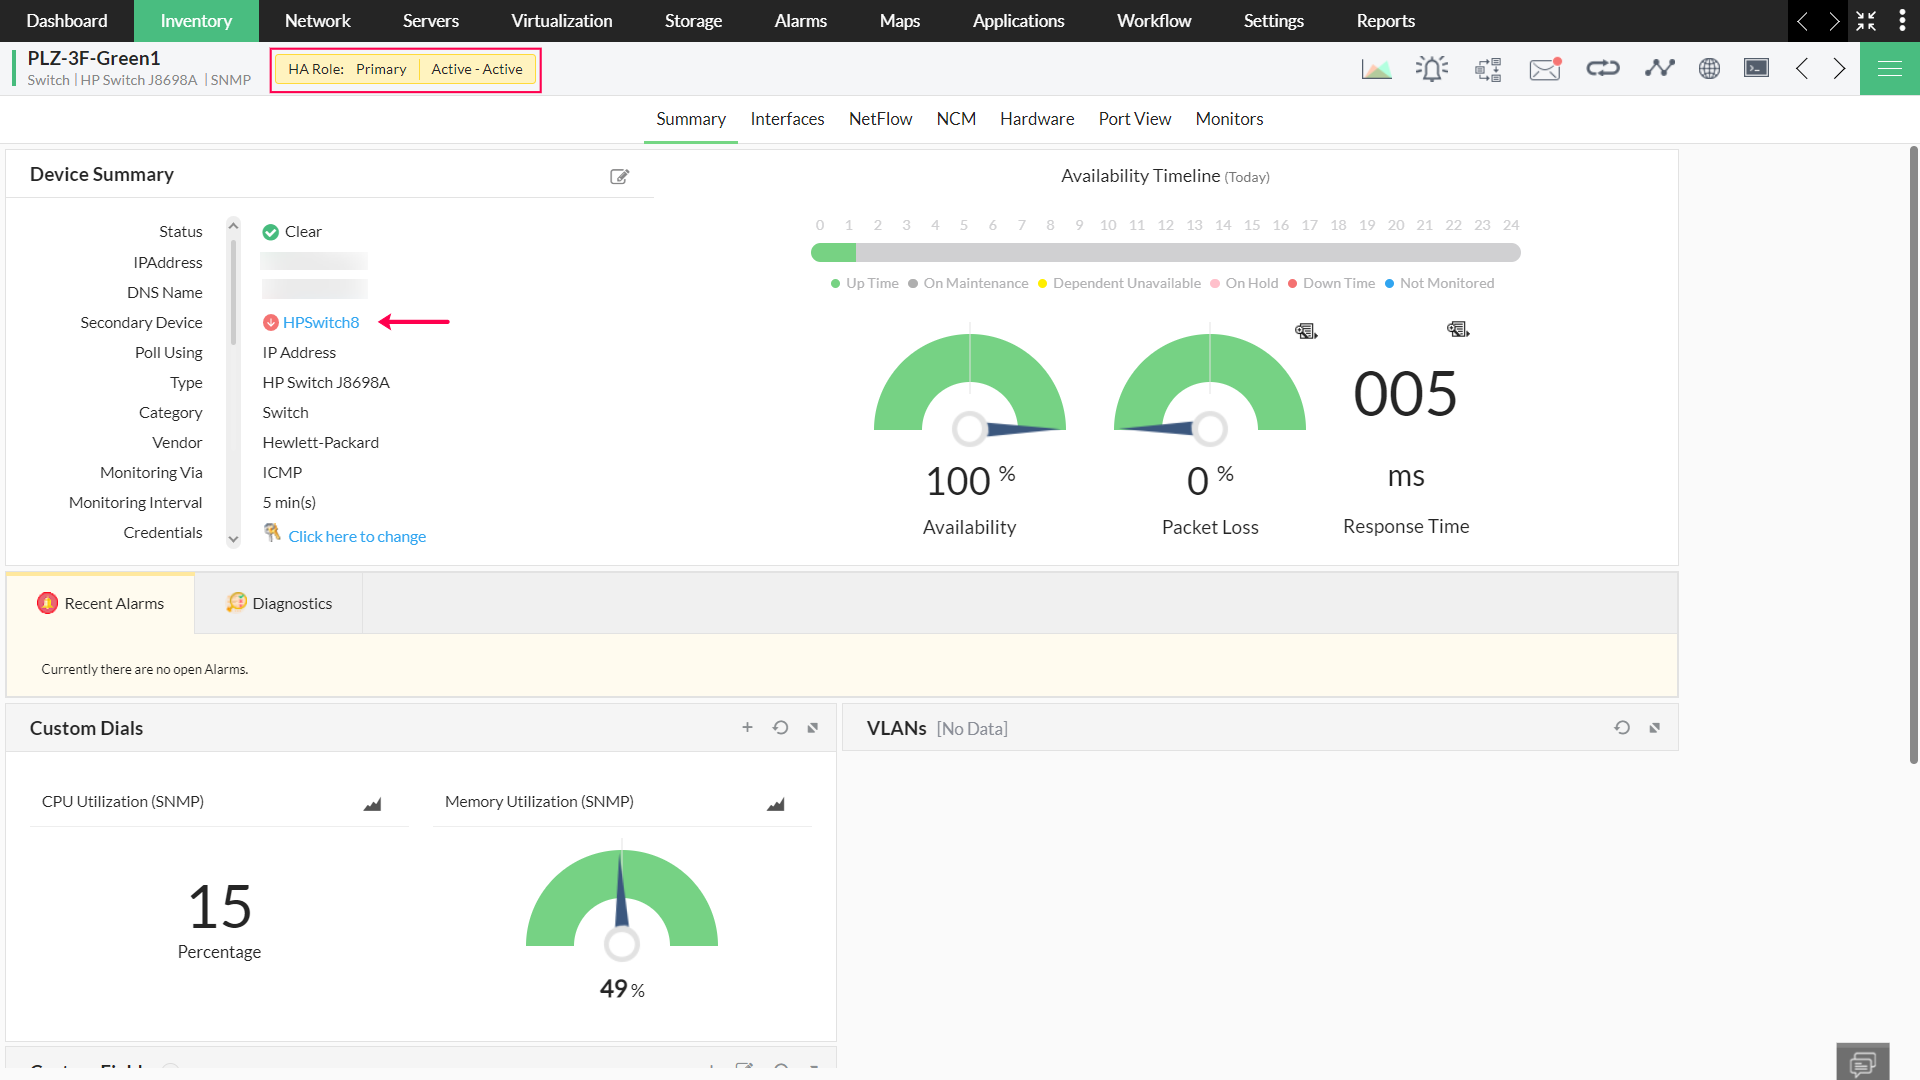Open the green hamburger menu
1920x1080 pixels.
[x=1889, y=69]
